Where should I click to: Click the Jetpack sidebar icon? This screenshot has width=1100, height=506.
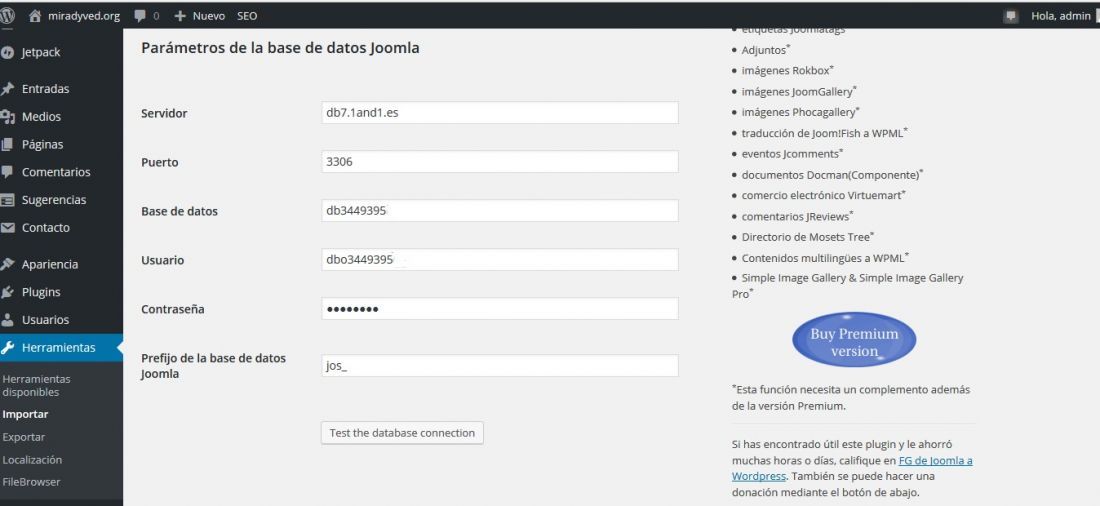tap(8, 53)
